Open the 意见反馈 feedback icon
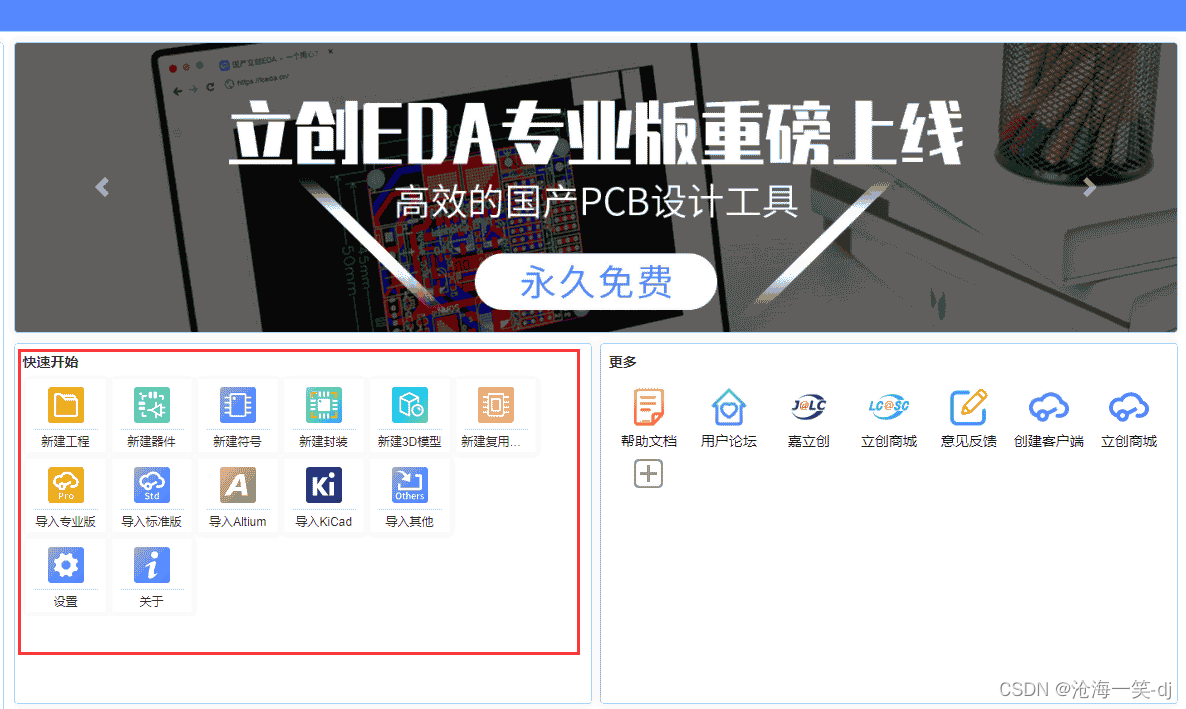This screenshot has width=1186, height=709. pyautogui.click(x=969, y=407)
